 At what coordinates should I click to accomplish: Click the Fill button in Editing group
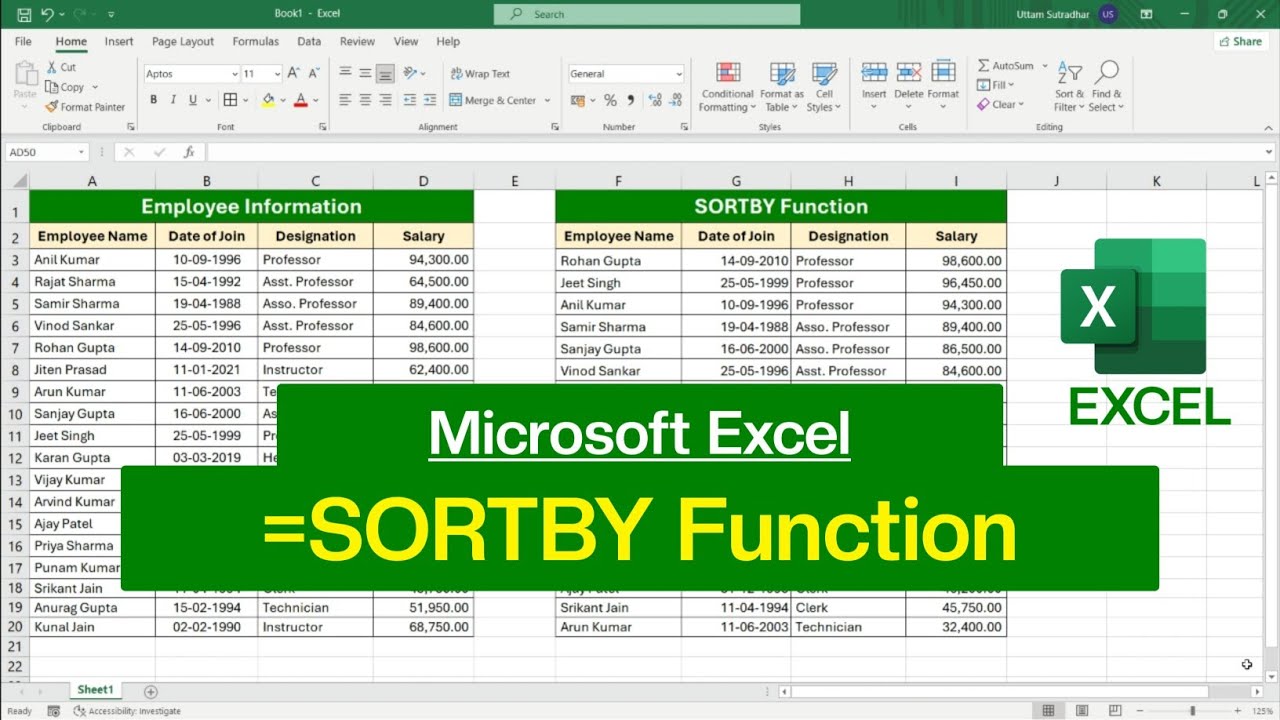[996, 85]
